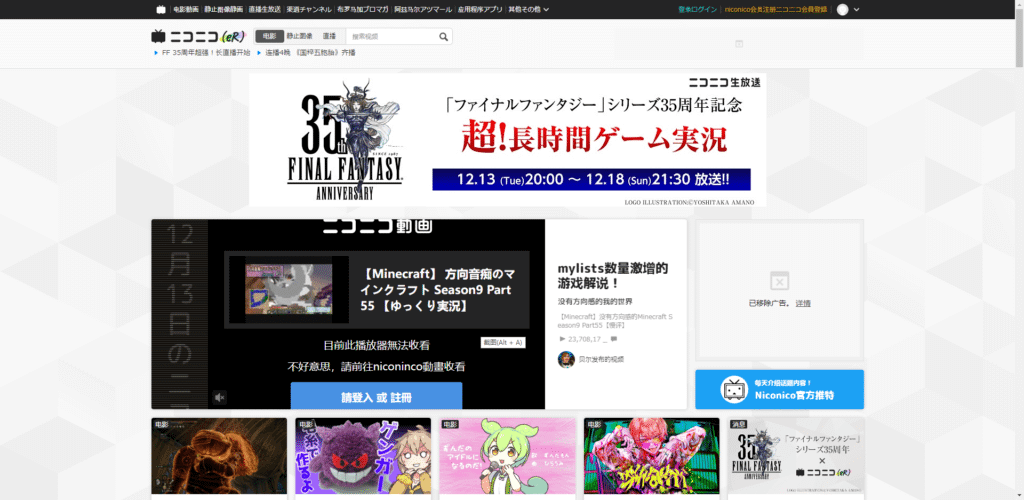Toggle the muted speaker icon in player
Viewport: 1024px width, 500px height.
220,397
